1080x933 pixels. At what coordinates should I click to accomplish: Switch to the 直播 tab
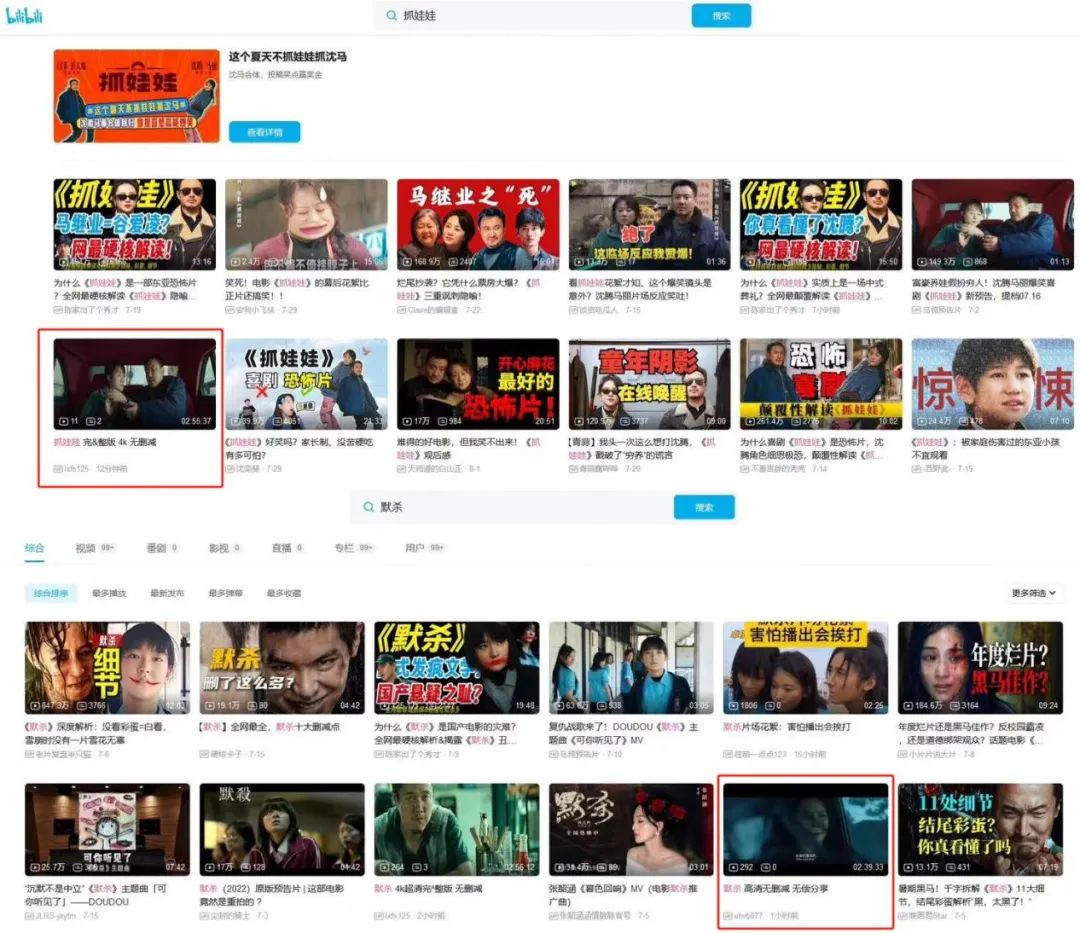pyautogui.click(x=287, y=548)
